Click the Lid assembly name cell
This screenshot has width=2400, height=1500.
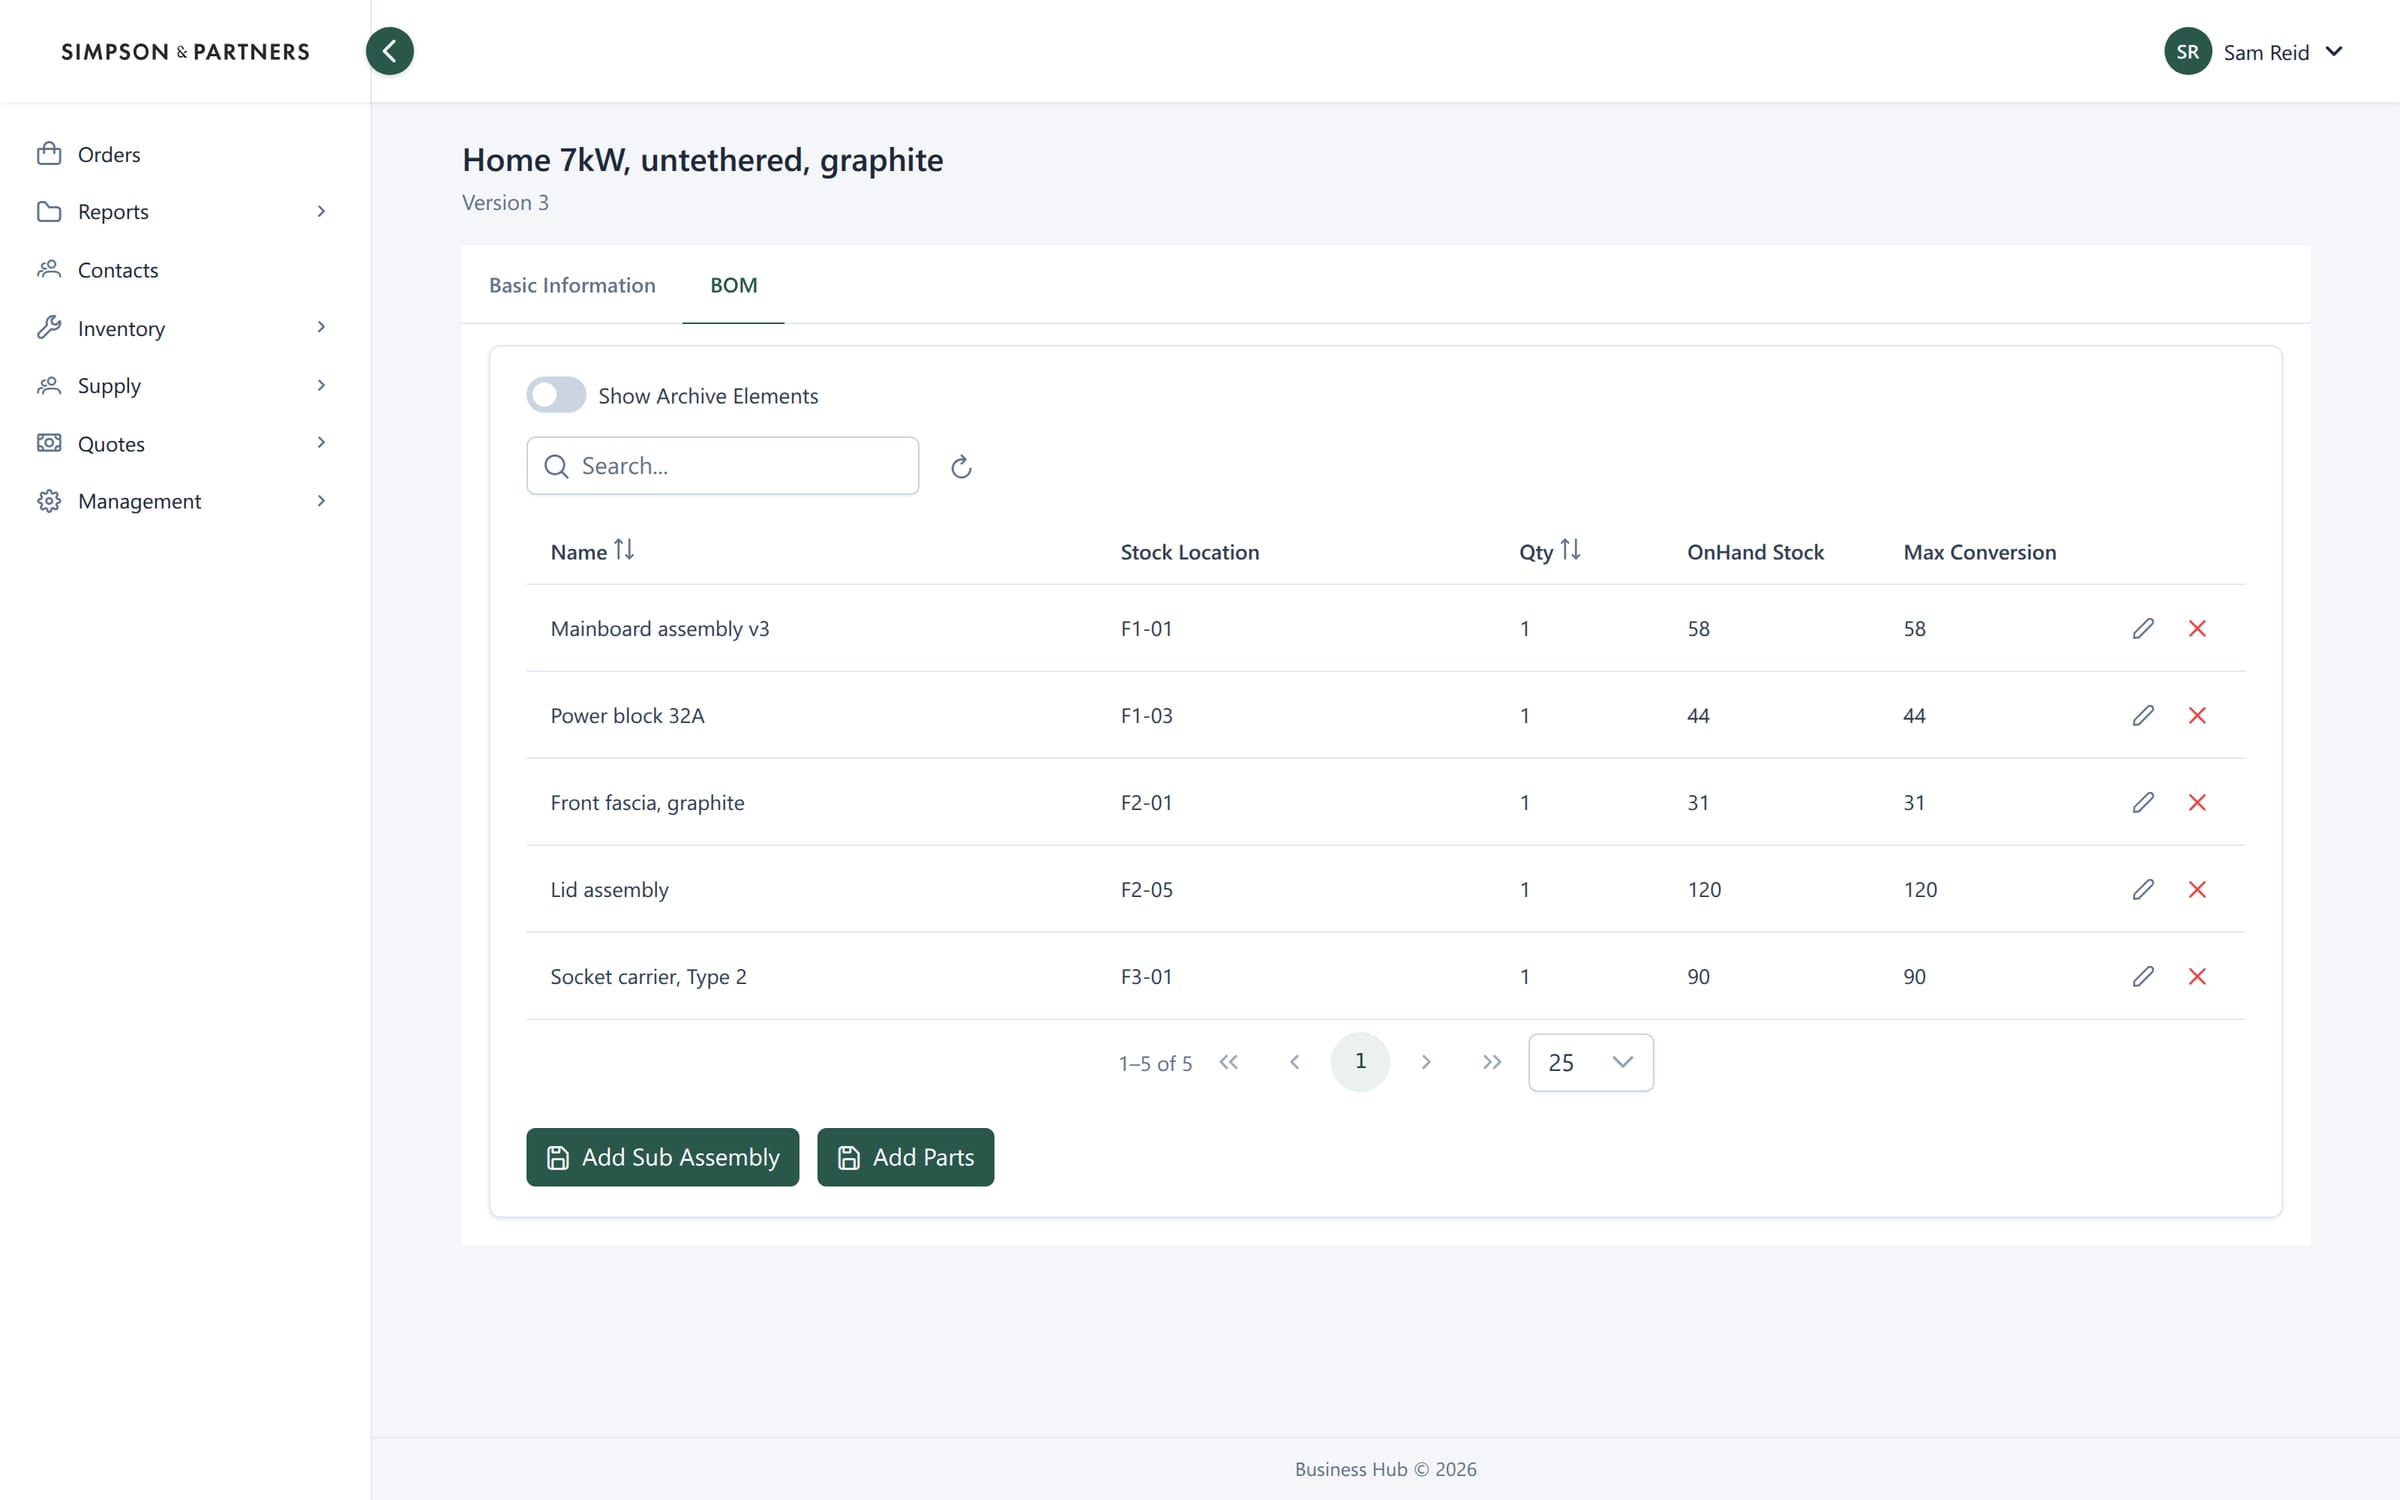pos(609,890)
